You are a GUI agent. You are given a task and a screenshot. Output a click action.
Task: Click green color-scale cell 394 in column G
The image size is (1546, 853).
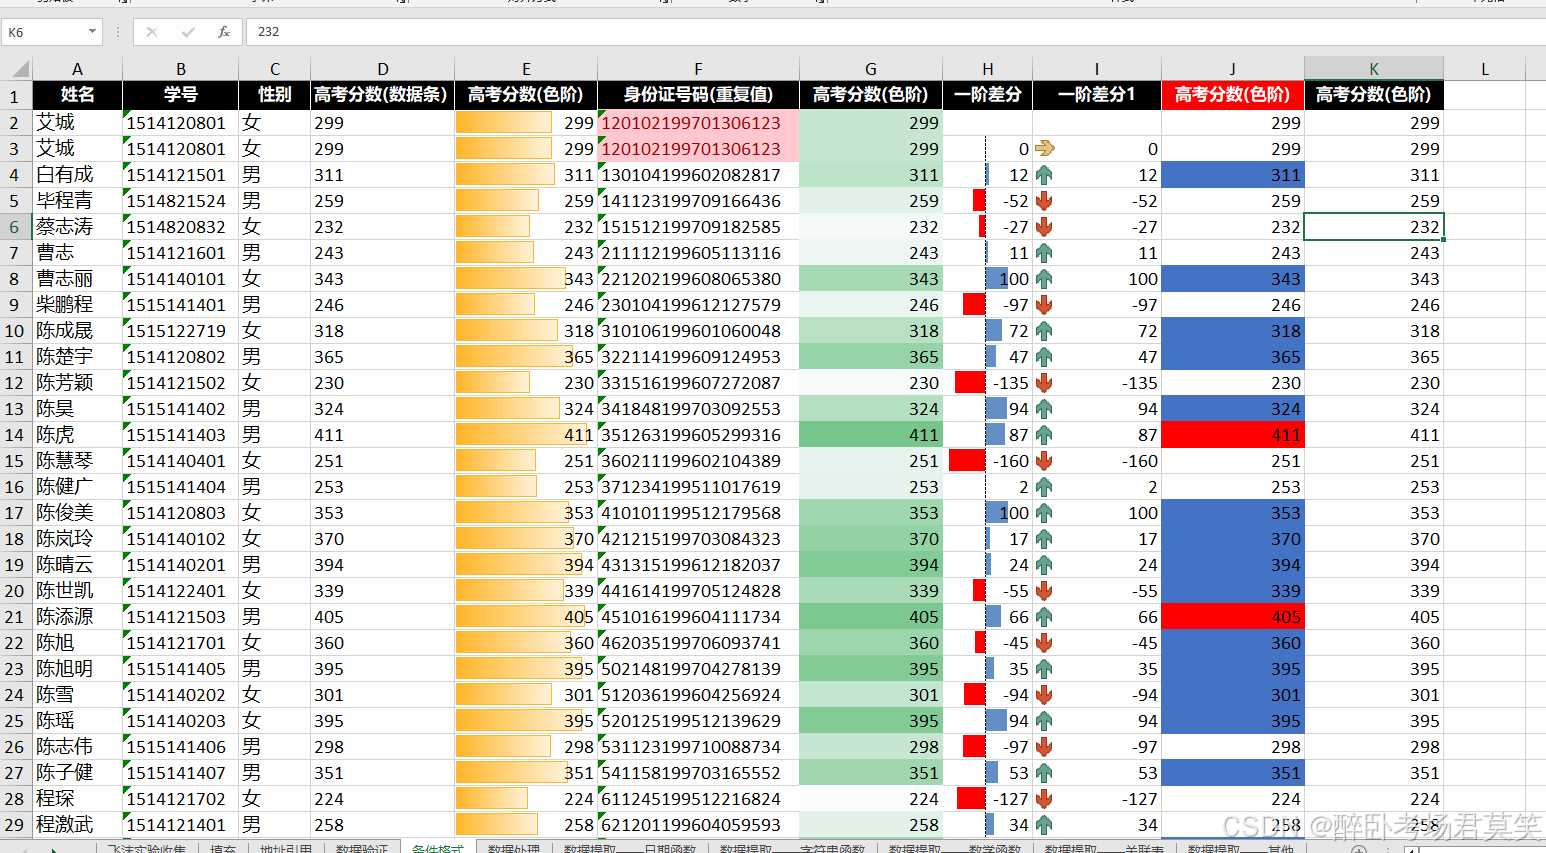coord(871,564)
